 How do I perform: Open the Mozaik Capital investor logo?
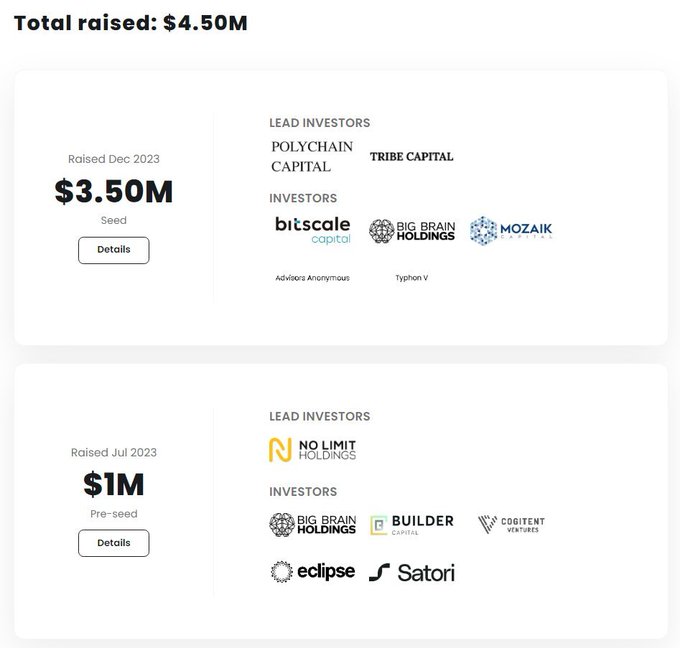pyautogui.click(x=511, y=231)
